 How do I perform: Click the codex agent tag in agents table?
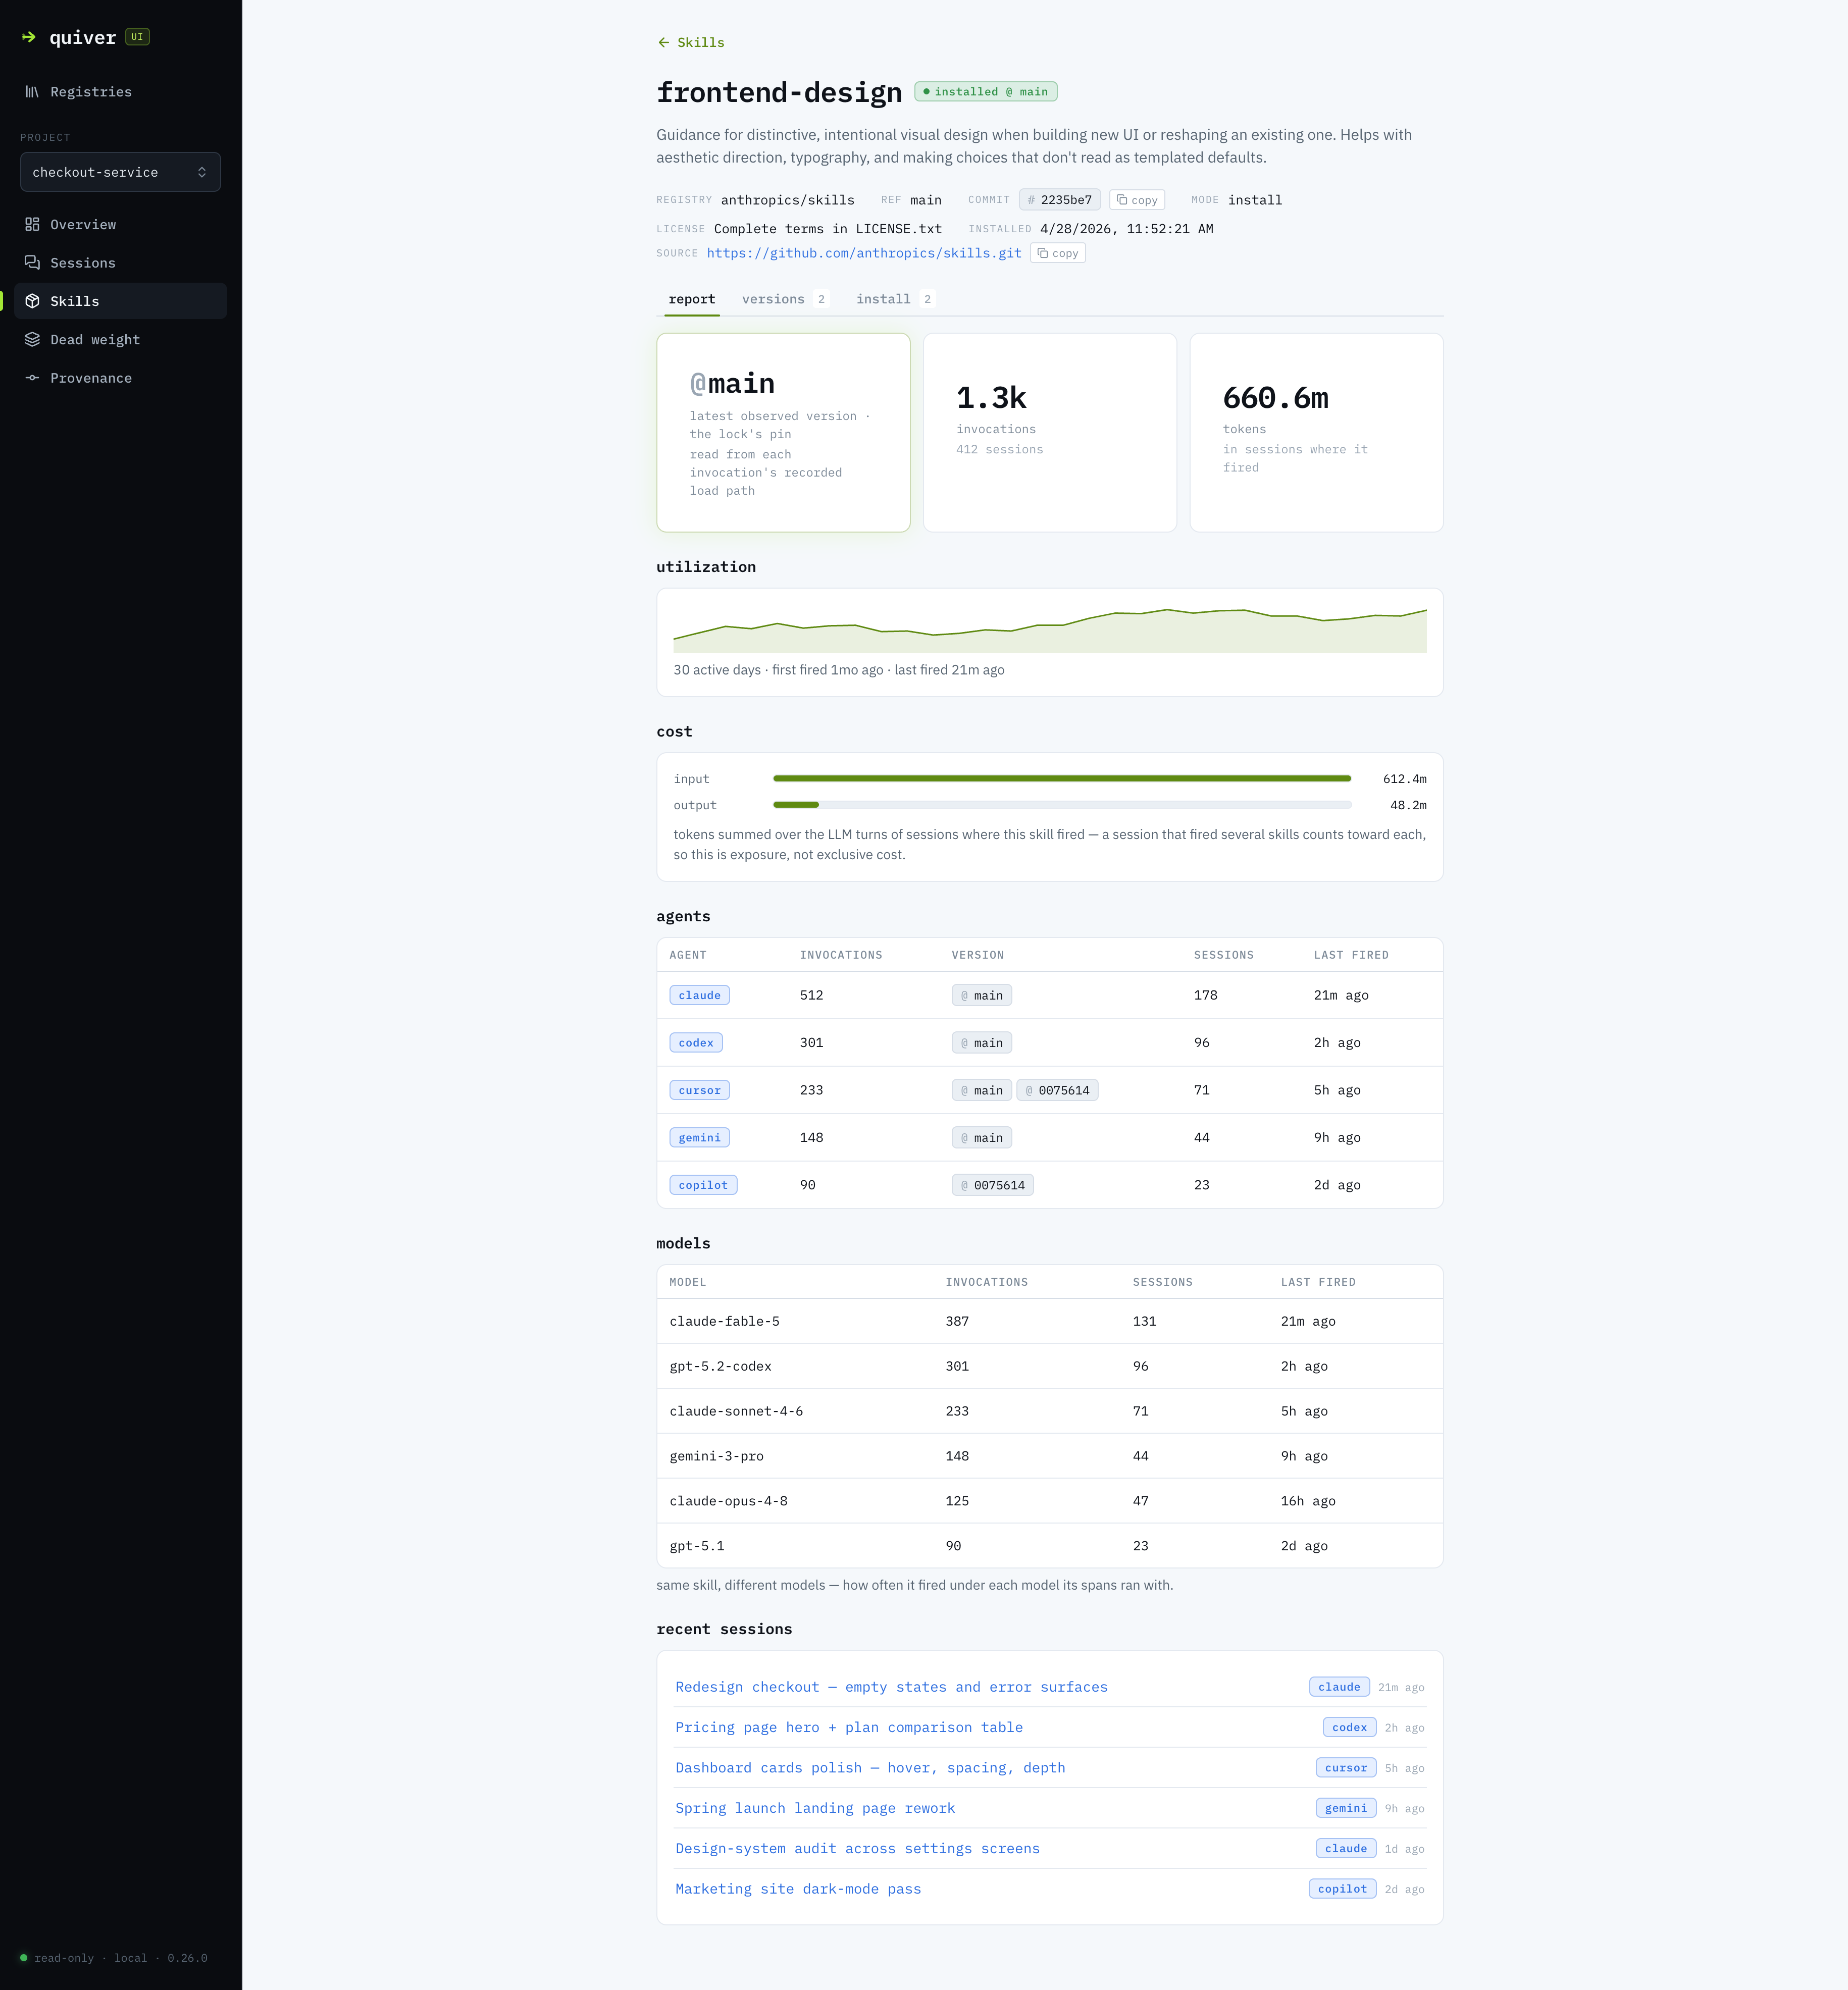[696, 1043]
